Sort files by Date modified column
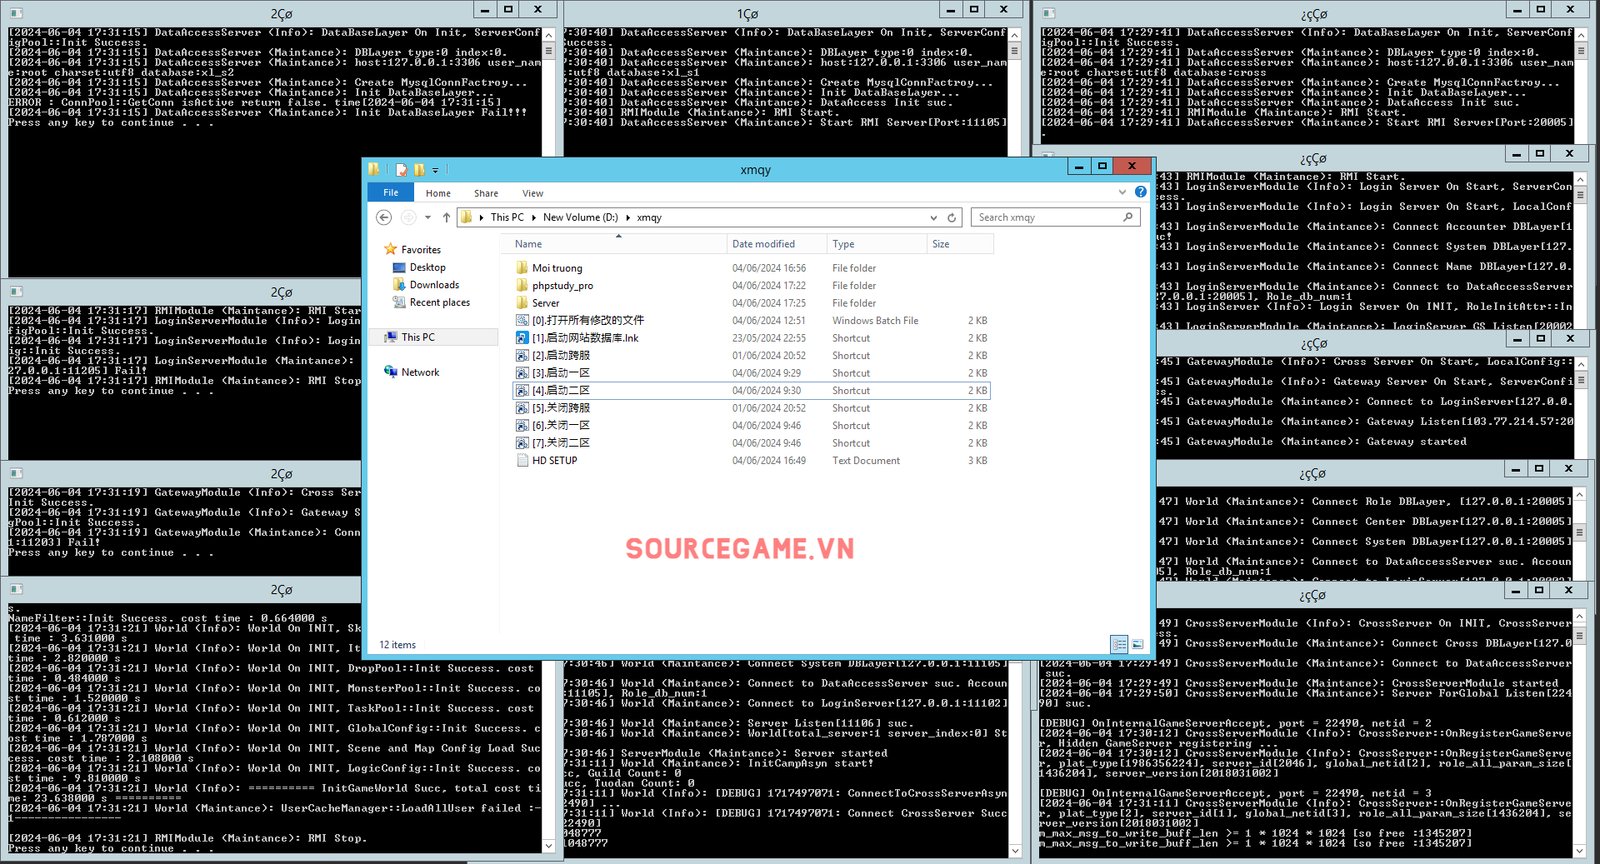Viewport: 1600px width, 864px height. click(x=763, y=244)
